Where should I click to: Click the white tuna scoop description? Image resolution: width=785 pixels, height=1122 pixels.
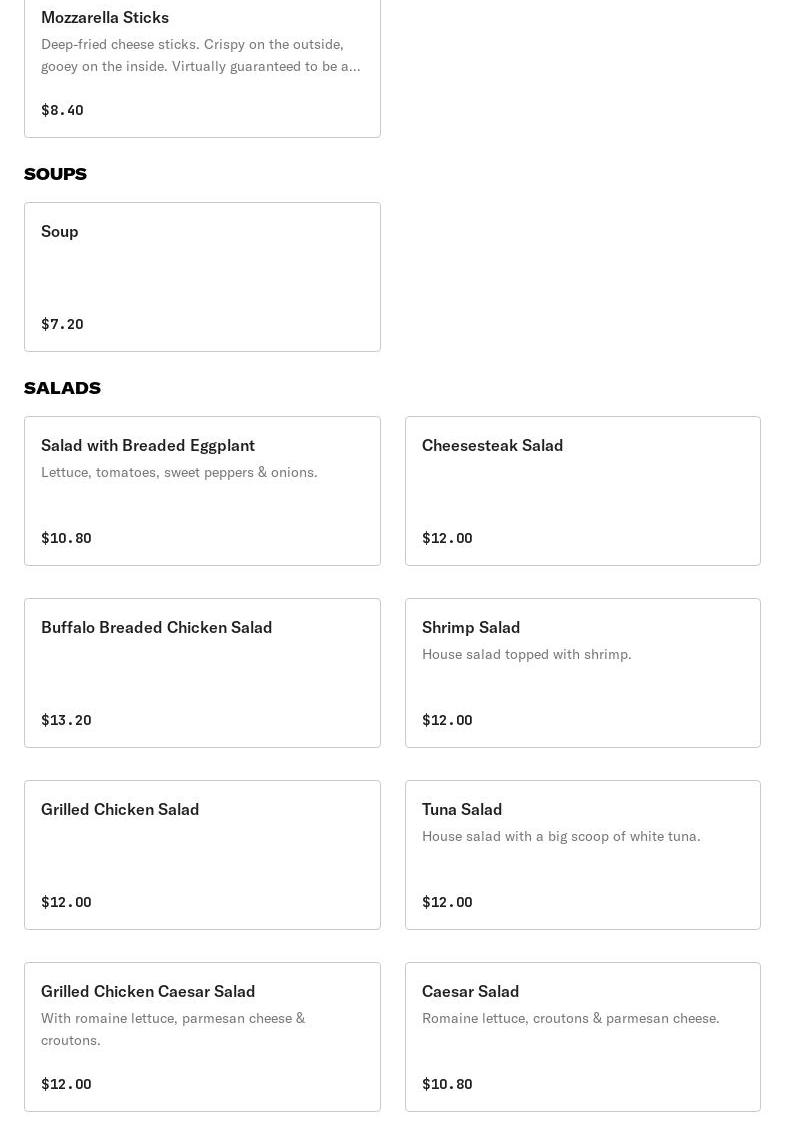point(561,836)
